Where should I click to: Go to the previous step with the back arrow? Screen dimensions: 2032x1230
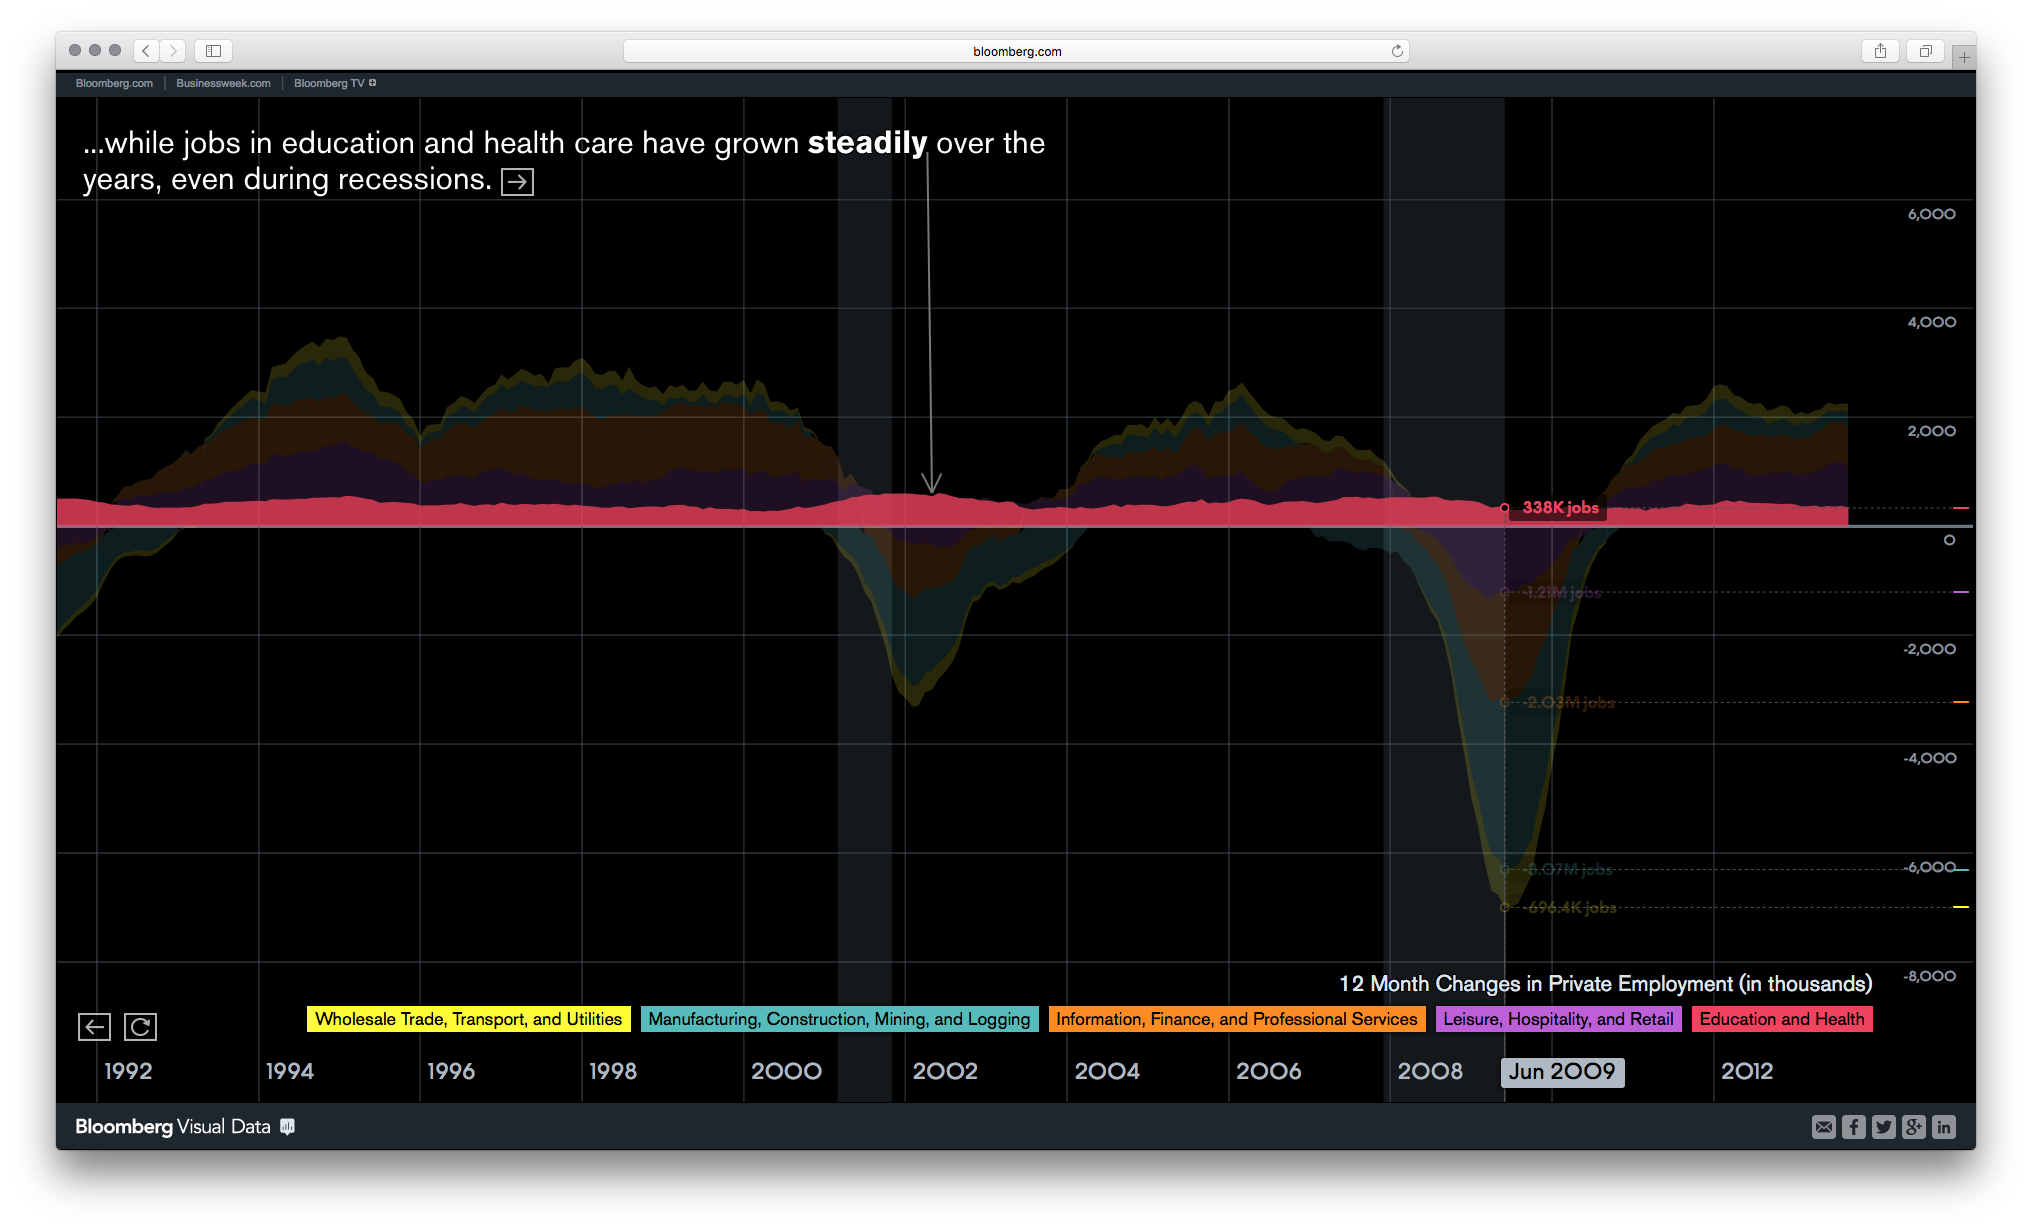click(x=94, y=1027)
